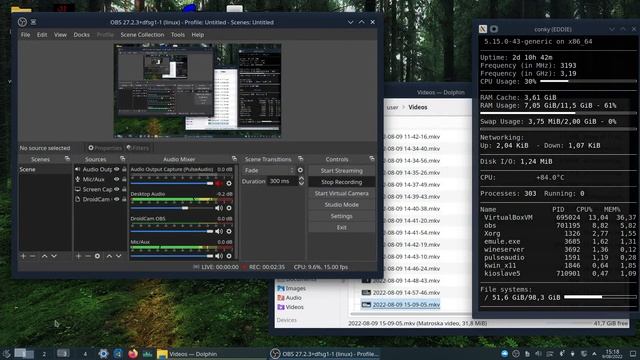Click the Duration 300 ms input field
The width and height of the screenshot is (640, 360).
pos(282,181)
